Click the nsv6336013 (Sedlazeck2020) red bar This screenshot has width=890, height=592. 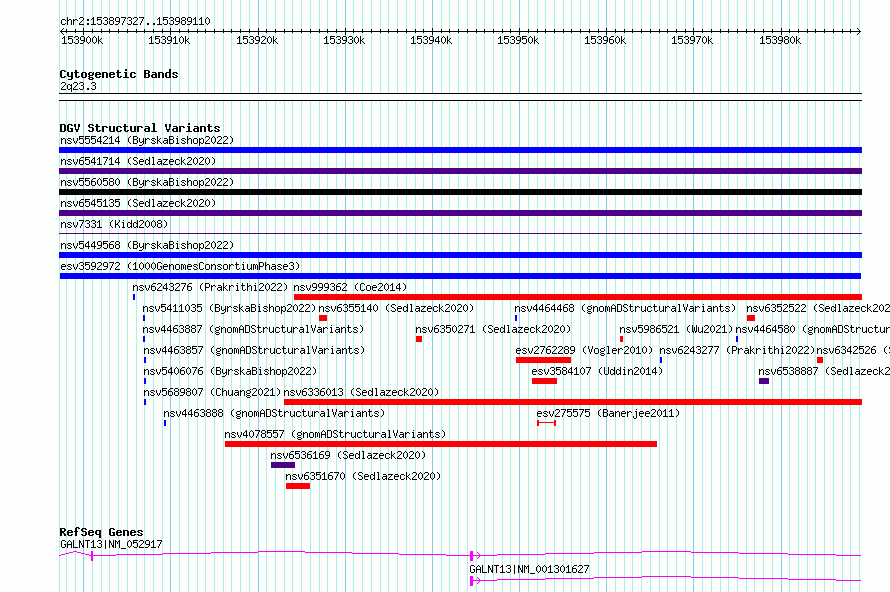(x=573, y=402)
